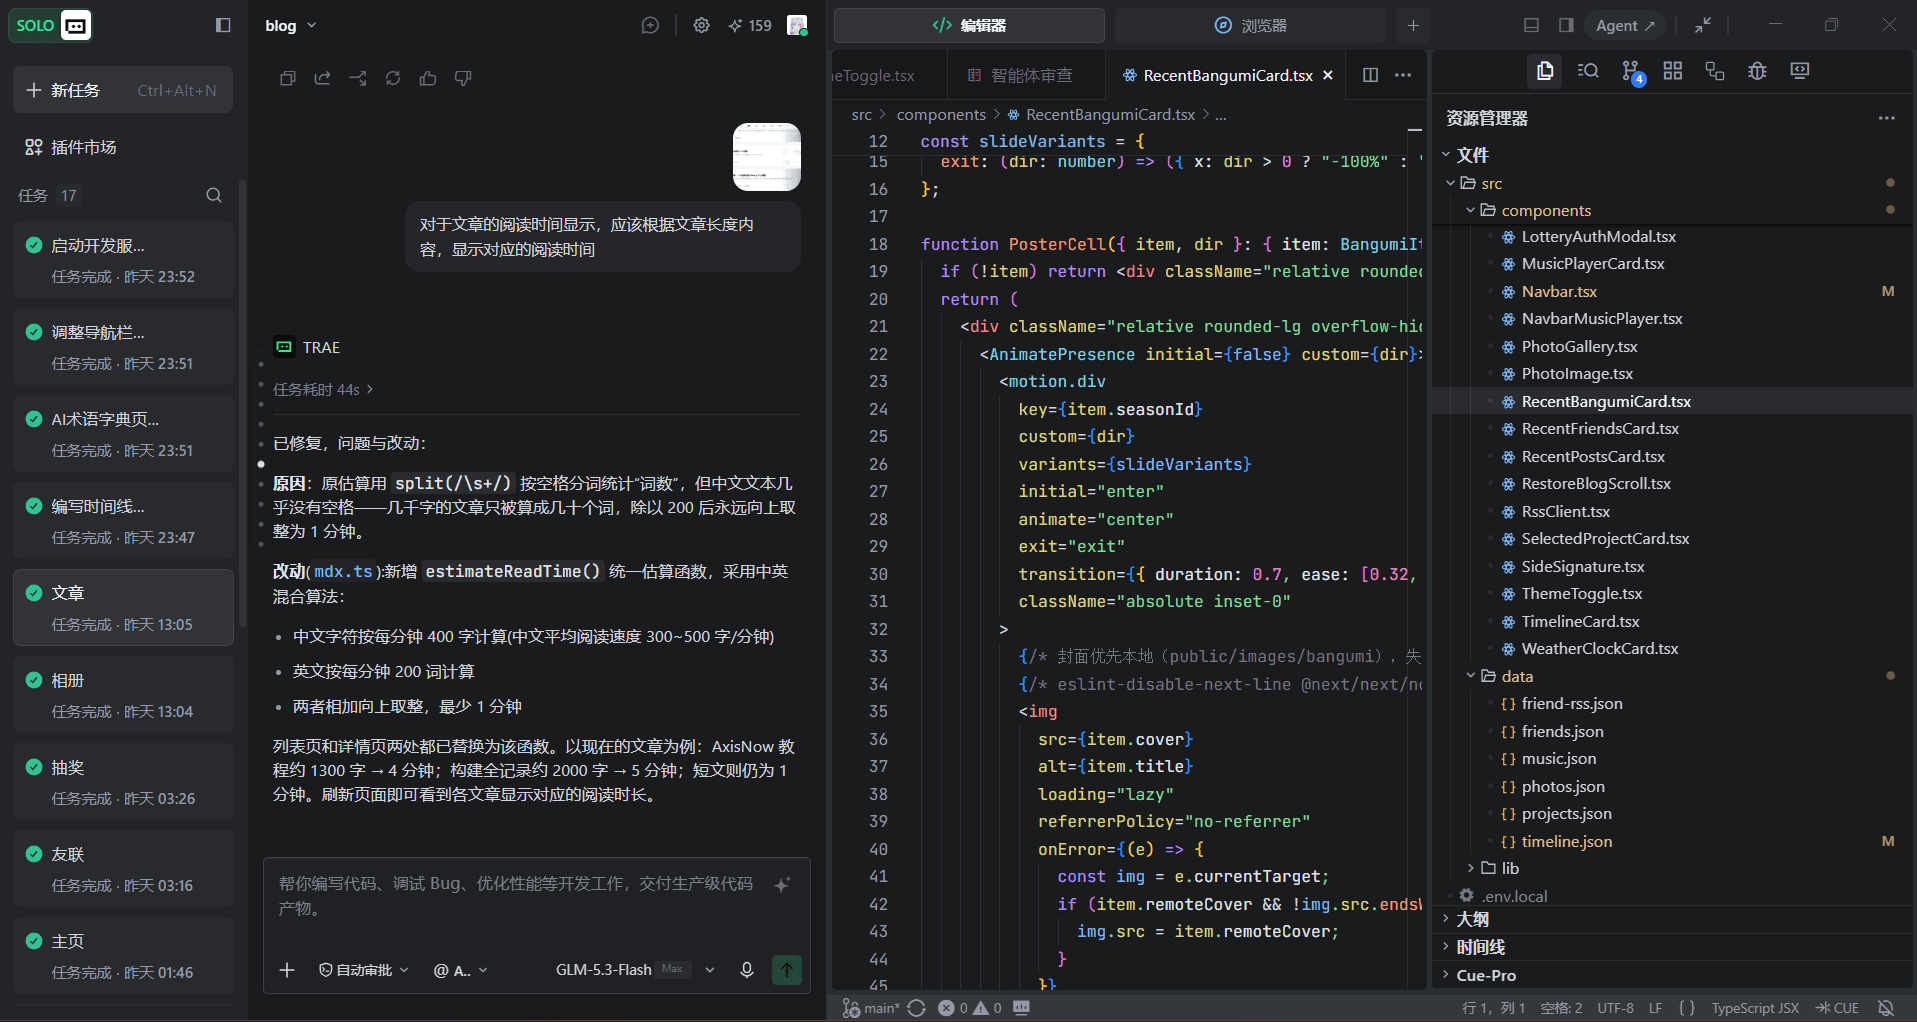Toggle the notification bell in status bar

[x=1886, y=1008]
